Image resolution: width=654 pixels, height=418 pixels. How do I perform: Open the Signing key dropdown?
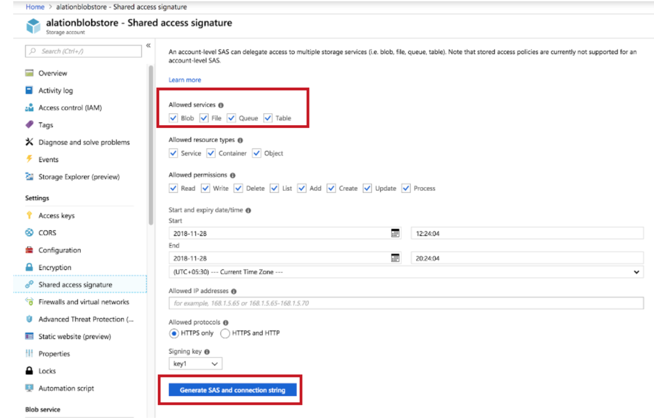click(x=195, y=363)
